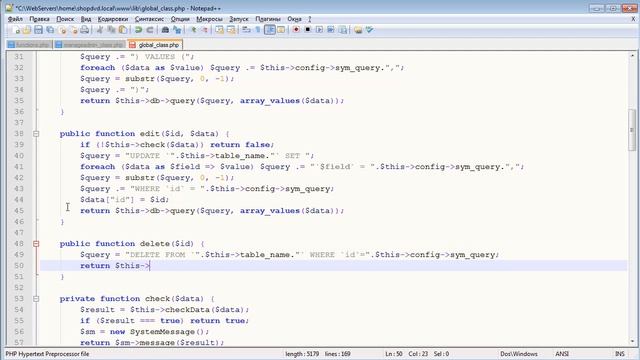Click vertical scrollbar up arrow
Screen dimensions: 640x360
point(632,56)
